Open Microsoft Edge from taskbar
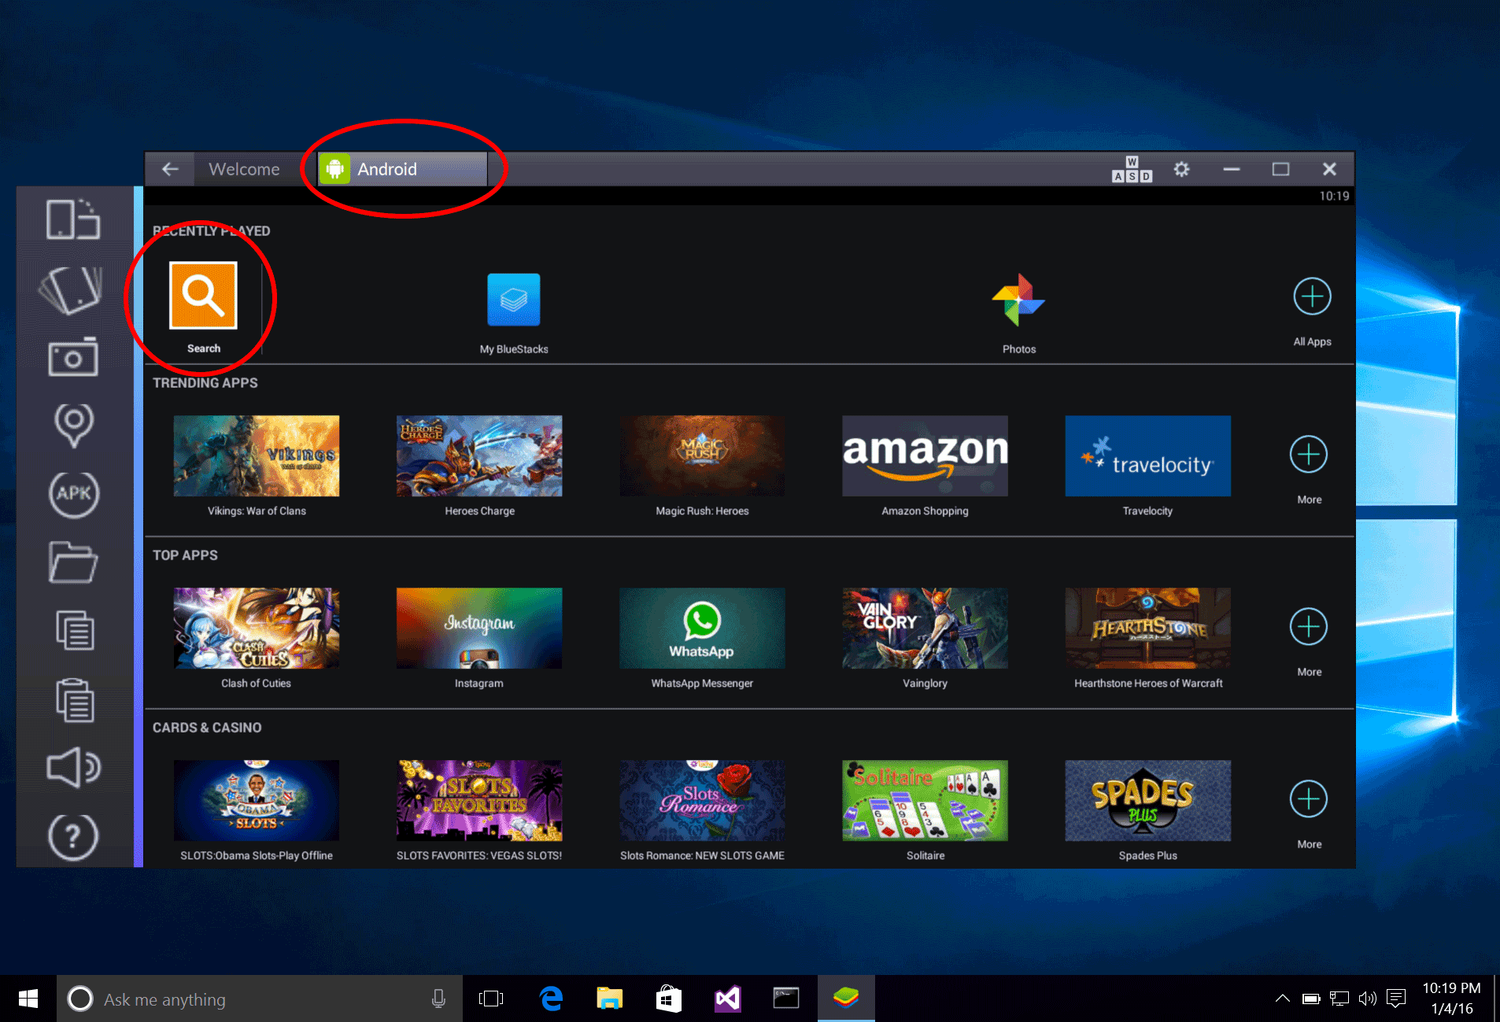Image resolution: width=1500 pixels, height=1022 pixels. [551, 998]
